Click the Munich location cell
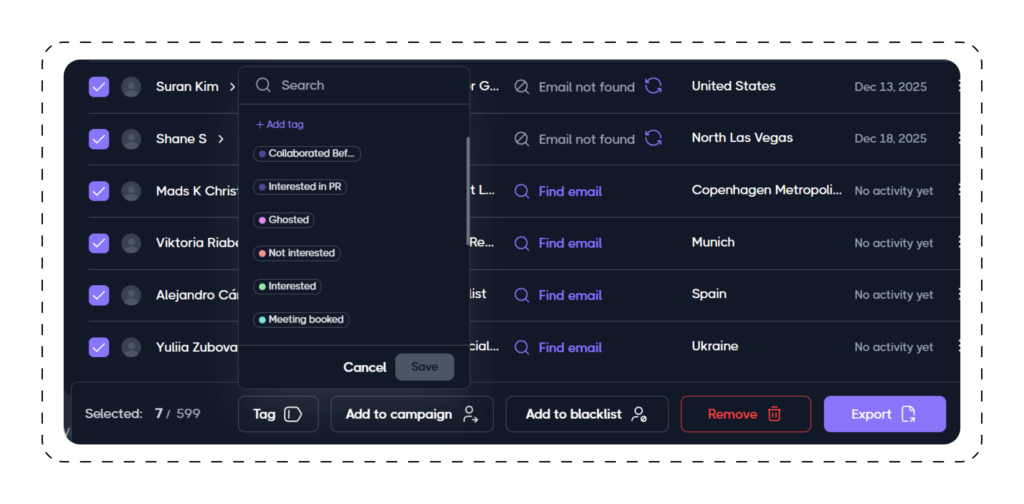 click(713, 242)
